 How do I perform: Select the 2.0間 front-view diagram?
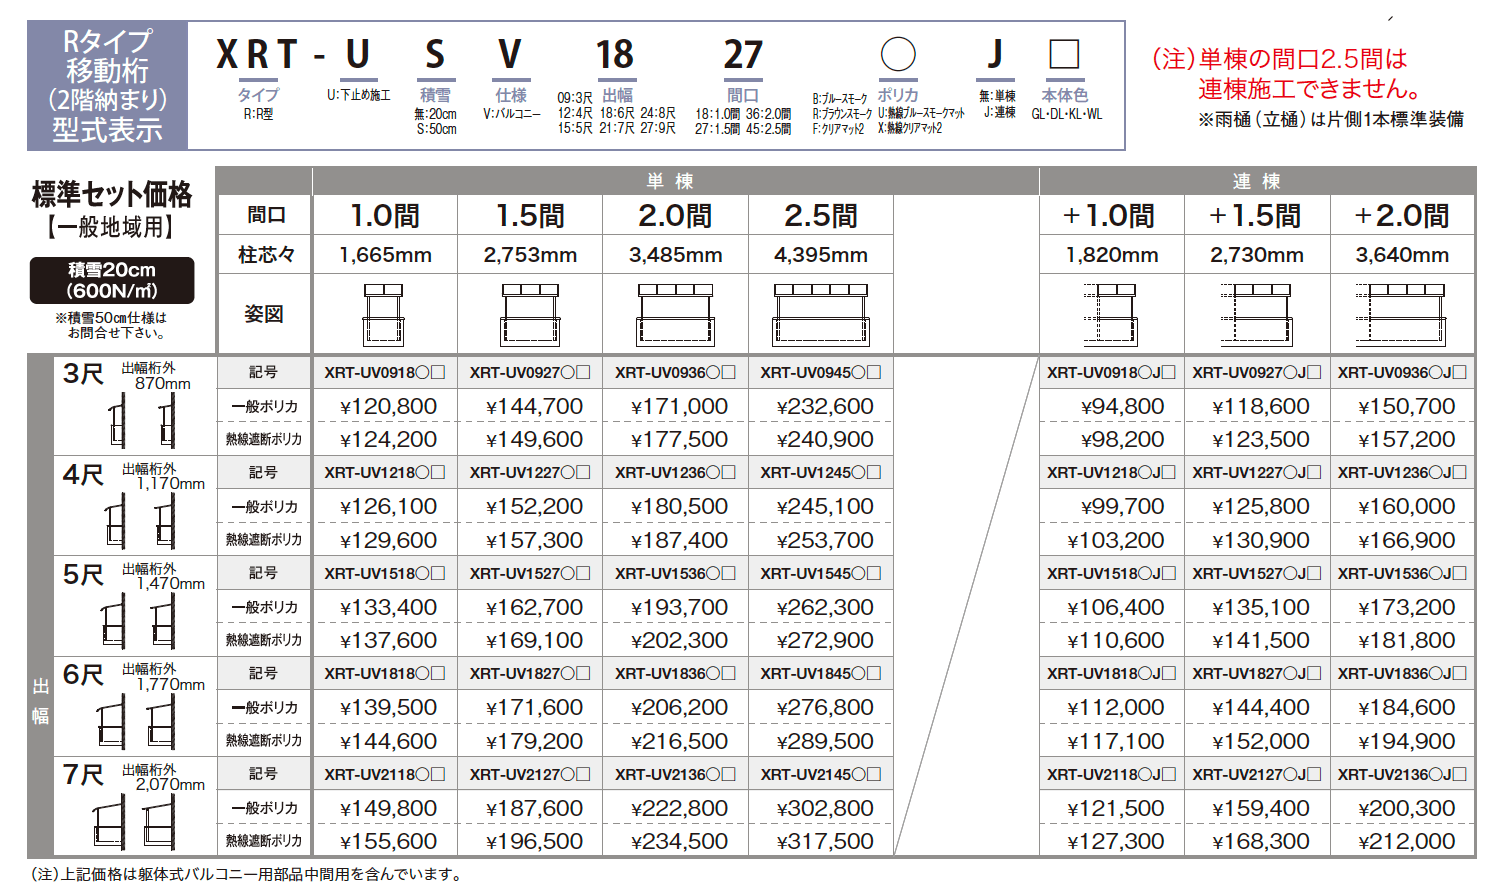pos(675,314)
